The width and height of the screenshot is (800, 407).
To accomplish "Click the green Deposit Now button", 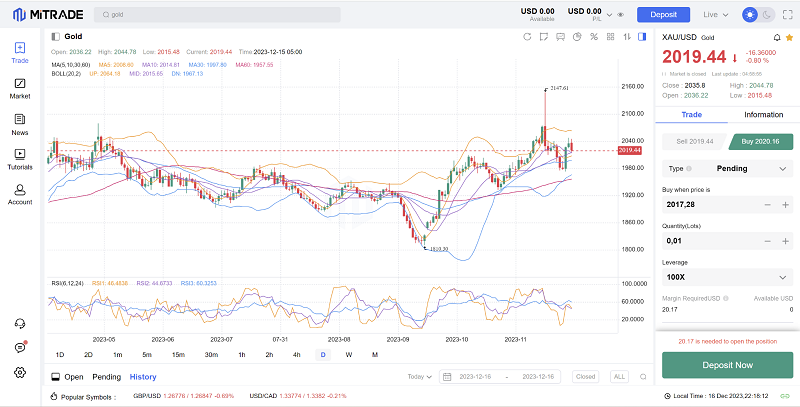I will 727,365.
